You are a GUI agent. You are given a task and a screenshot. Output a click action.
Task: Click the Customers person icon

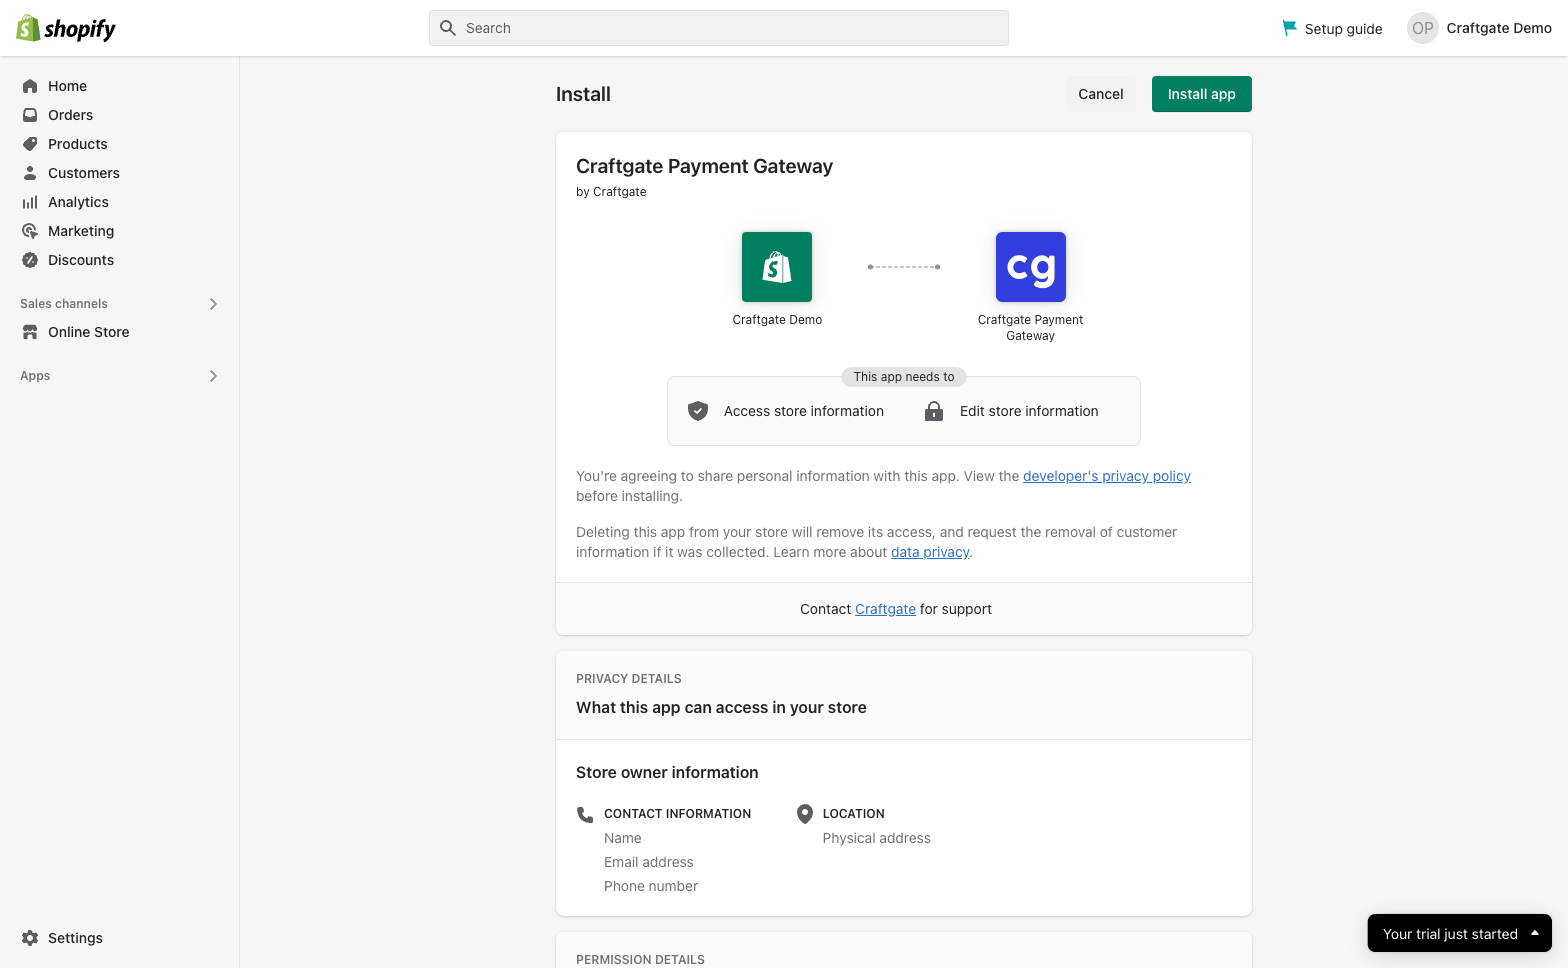[x=30, y=173]
